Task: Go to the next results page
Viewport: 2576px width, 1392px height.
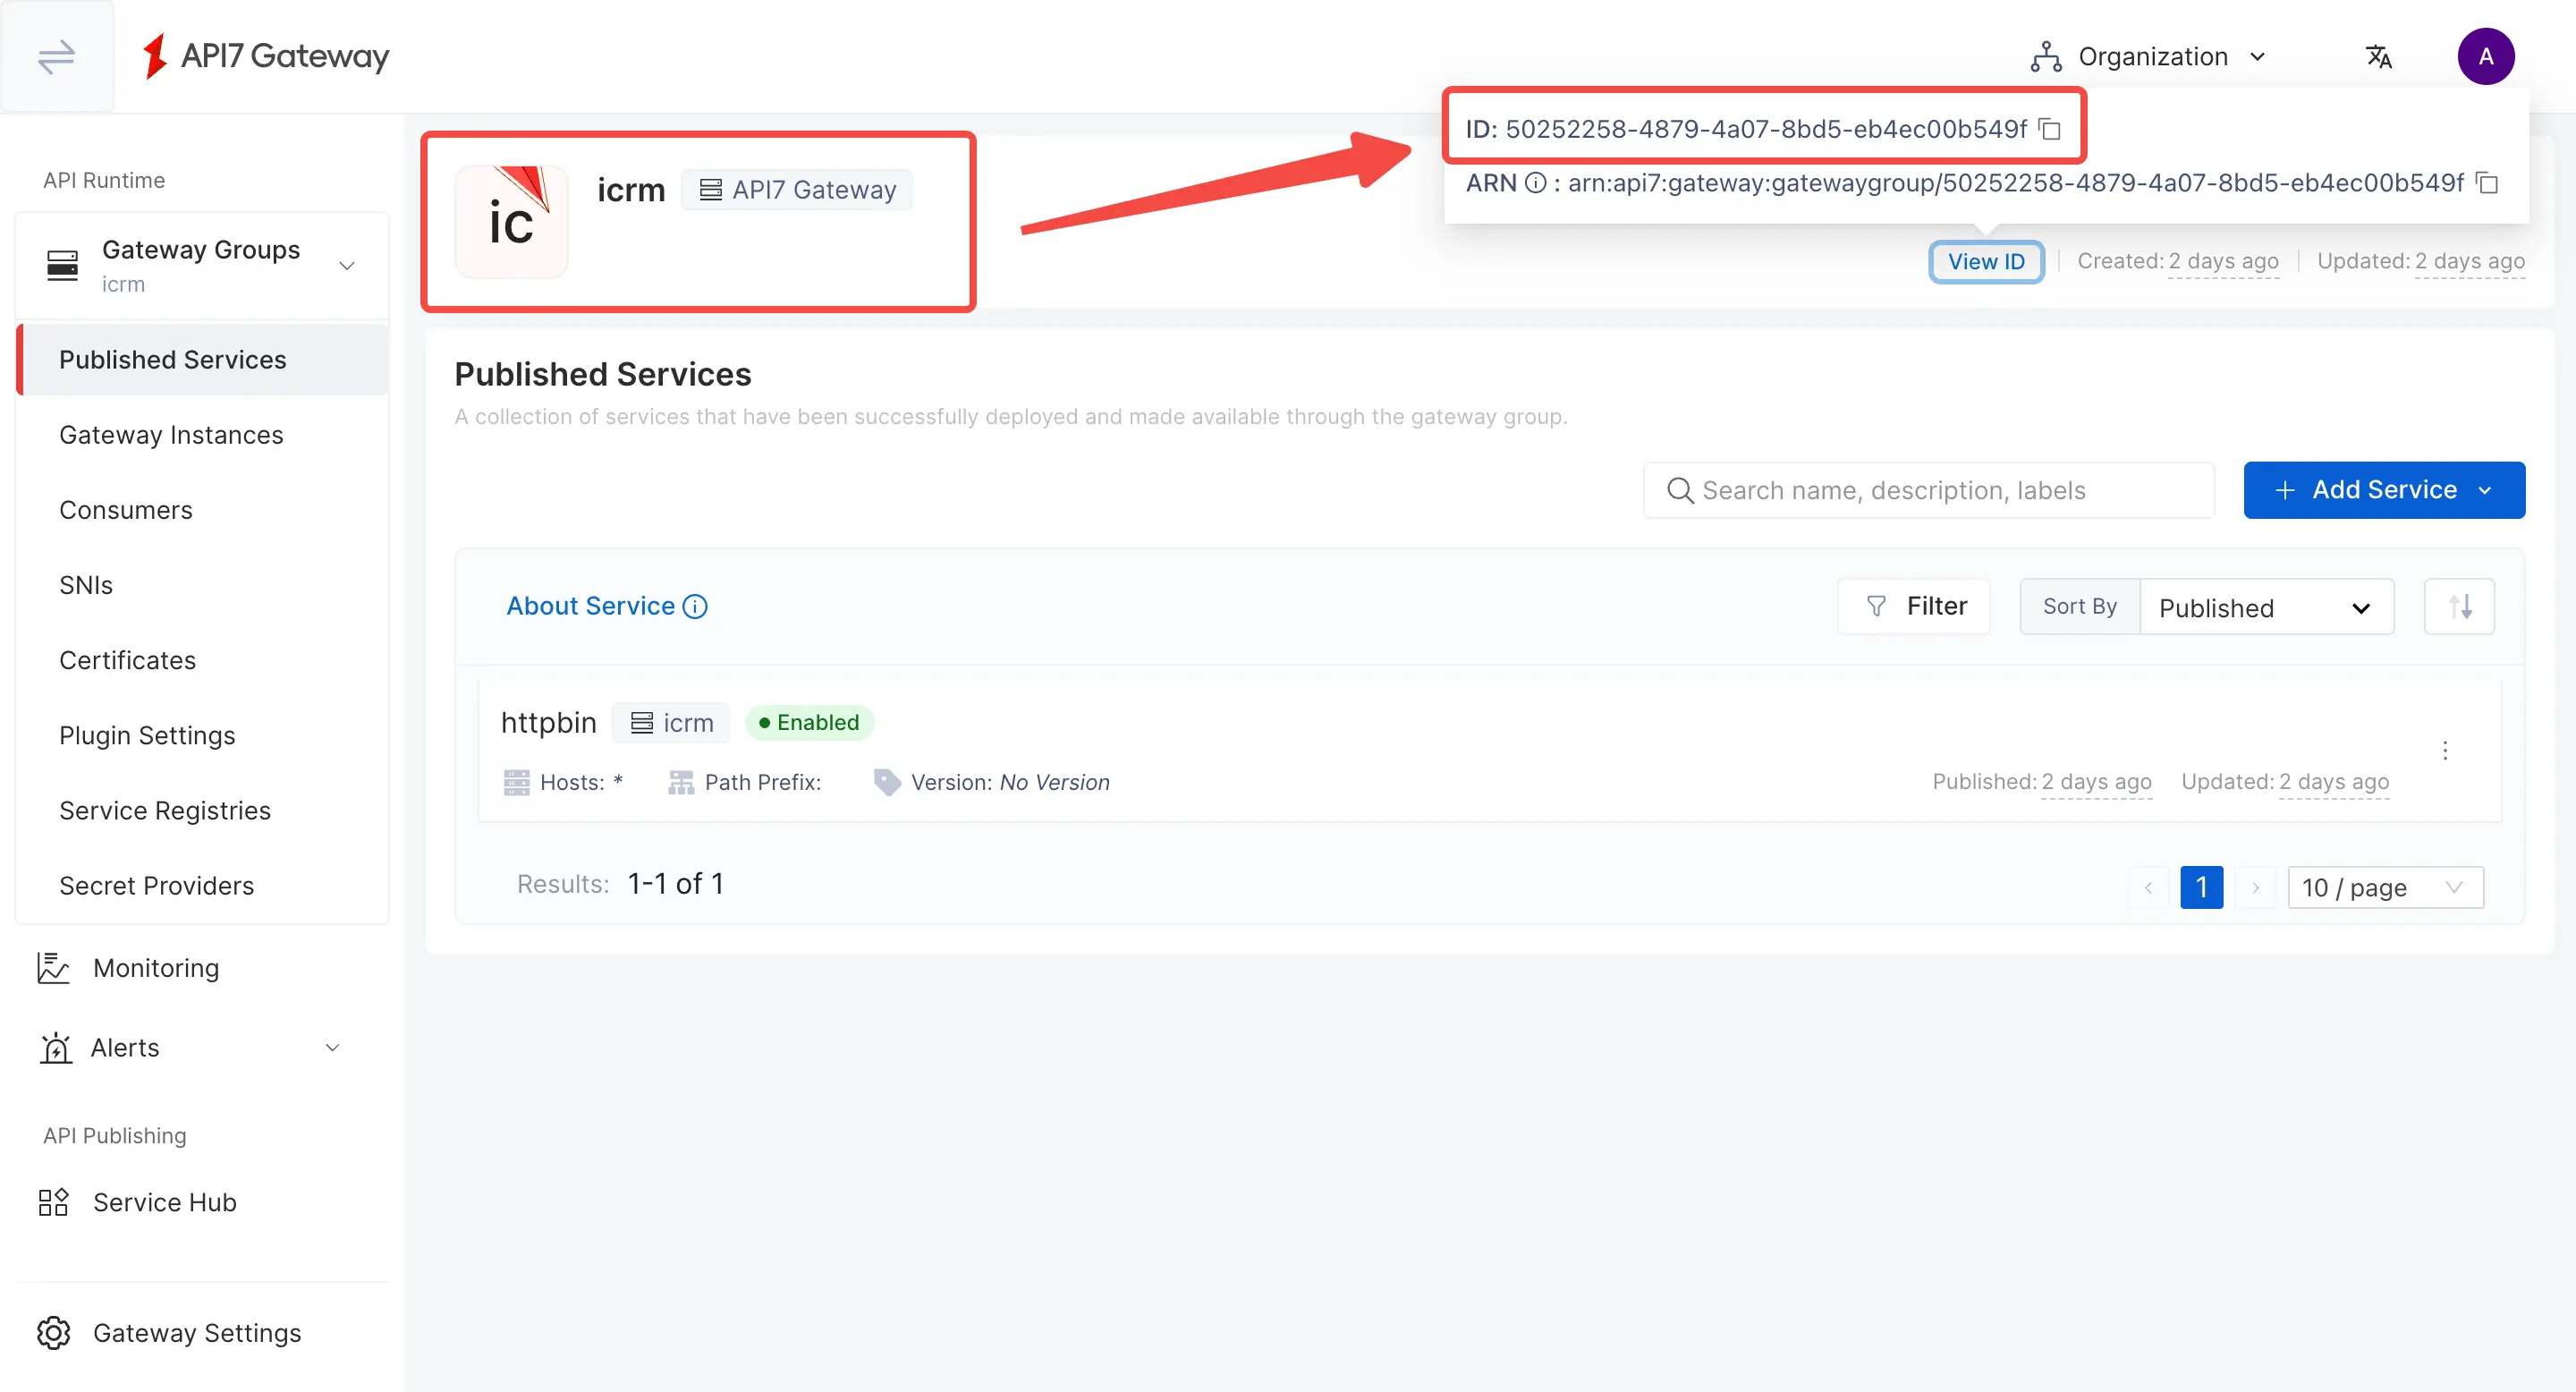Action: (2255, 887)
